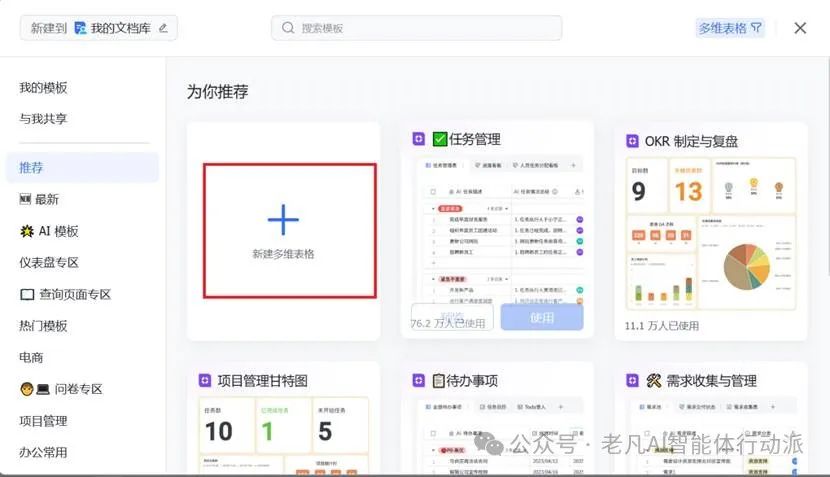Open 与我共享 in the sidebar
Viewport: 830px width, 477px height.
(x=43, y=119)
